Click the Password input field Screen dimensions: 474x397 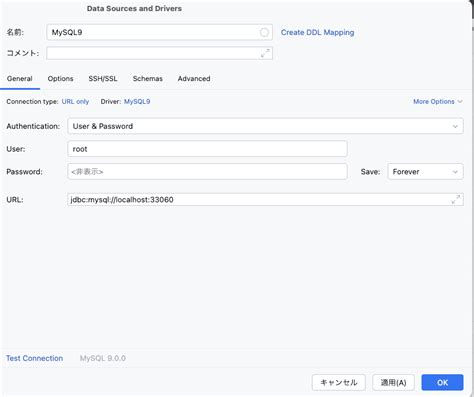[x=207, y=172]
